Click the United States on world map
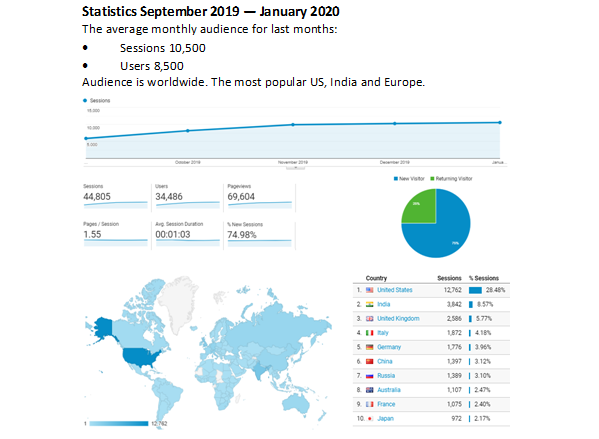Viewport: 599px width, 439px height. click(x=142, y=357)
